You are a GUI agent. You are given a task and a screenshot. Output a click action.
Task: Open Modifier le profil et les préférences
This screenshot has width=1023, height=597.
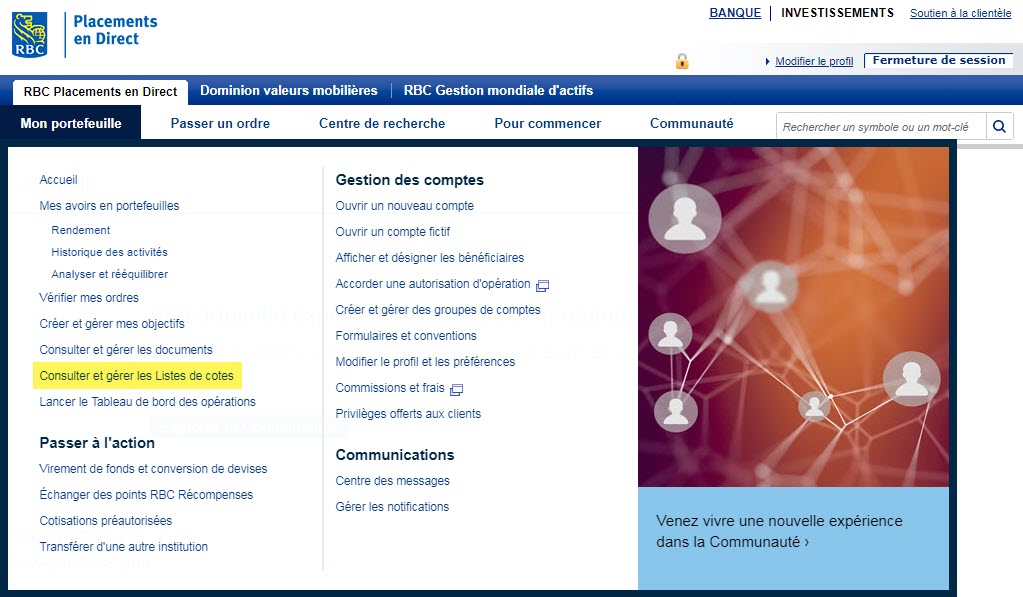pos(425,363)
